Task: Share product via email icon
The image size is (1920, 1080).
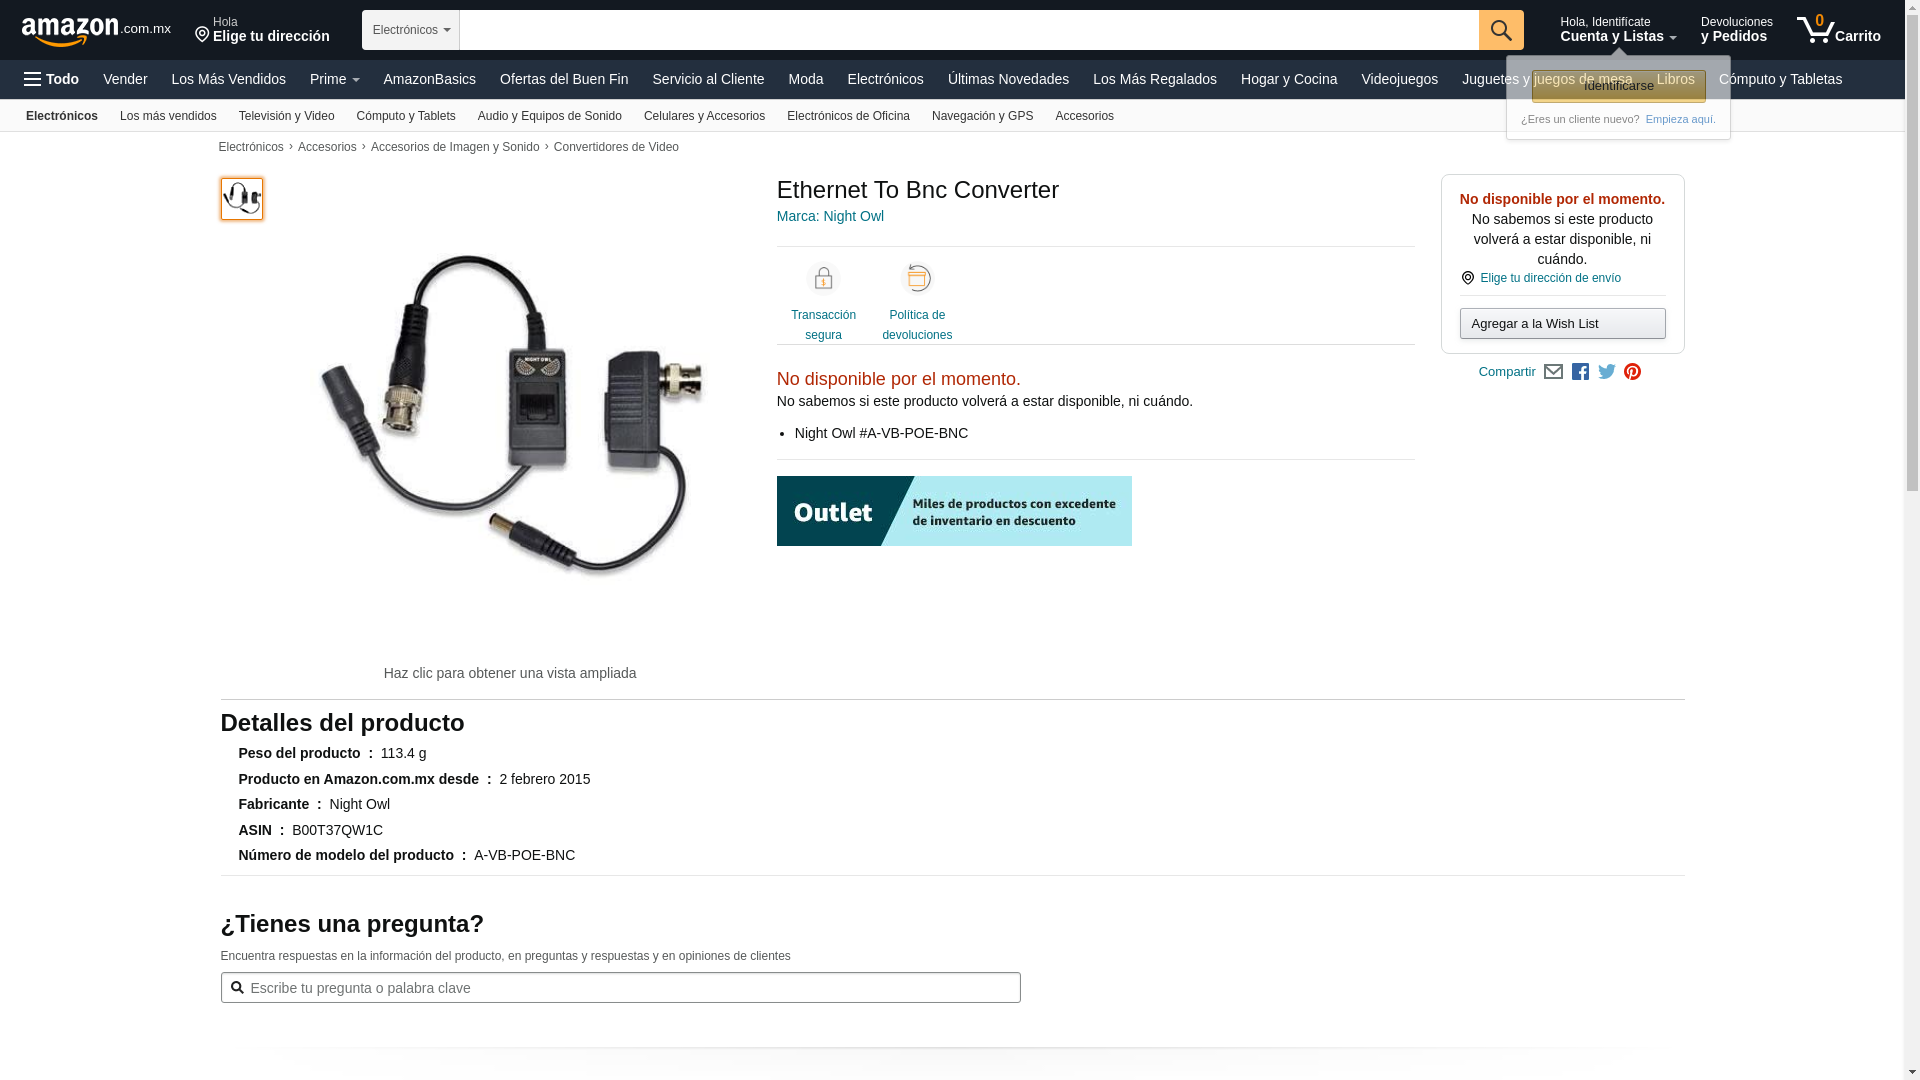Action: [x=1553, y=372]
